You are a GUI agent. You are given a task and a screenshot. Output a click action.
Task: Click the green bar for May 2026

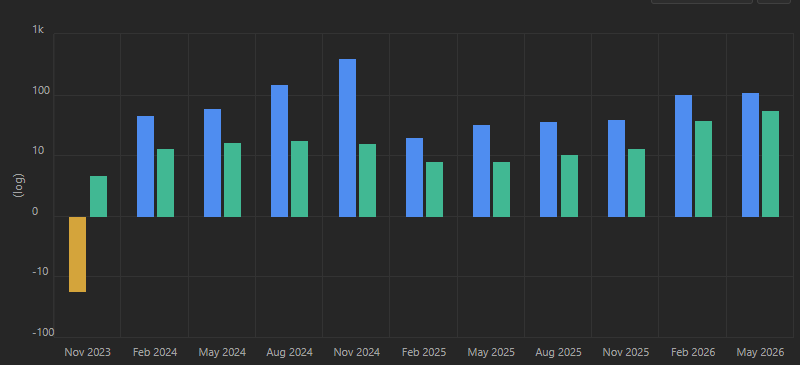click(x=770, y=164)
